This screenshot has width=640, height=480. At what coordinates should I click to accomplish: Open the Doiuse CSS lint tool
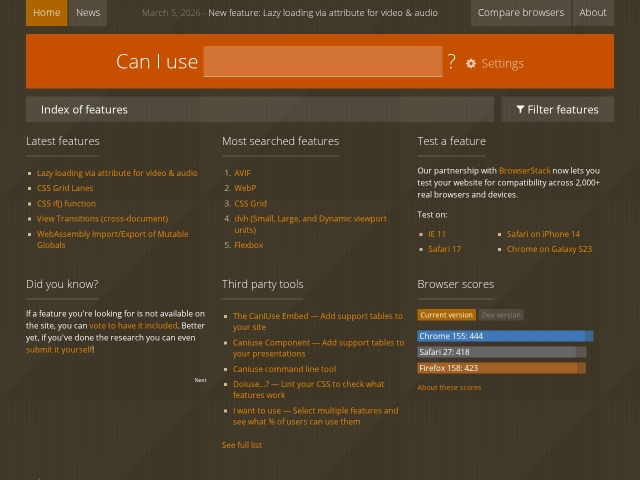[x=308, y=389]
